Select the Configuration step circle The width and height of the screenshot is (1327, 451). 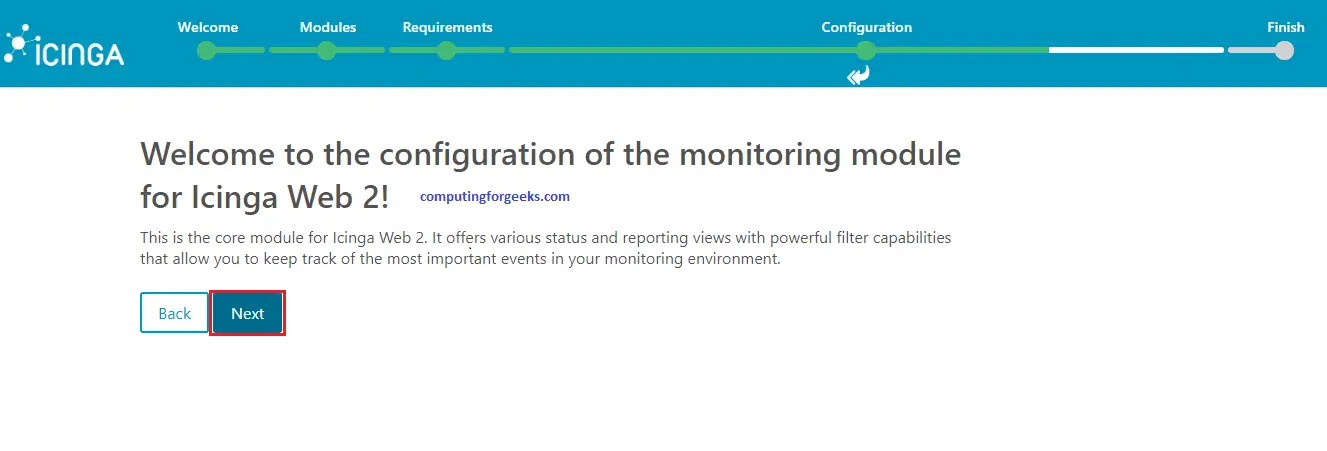(866, 50)
